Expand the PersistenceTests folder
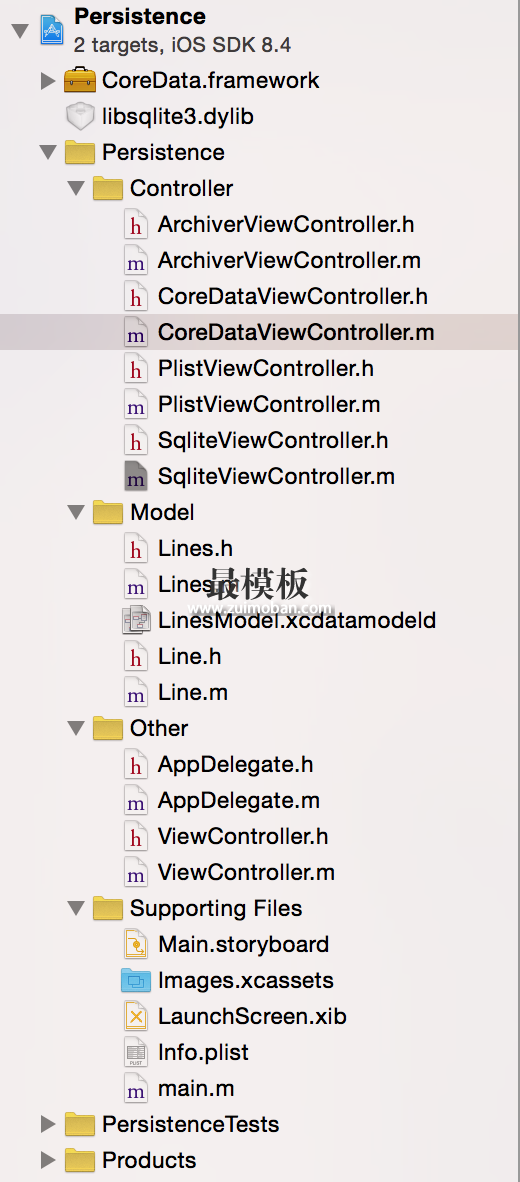520x1182 pixels. [x=48, y=1124]
